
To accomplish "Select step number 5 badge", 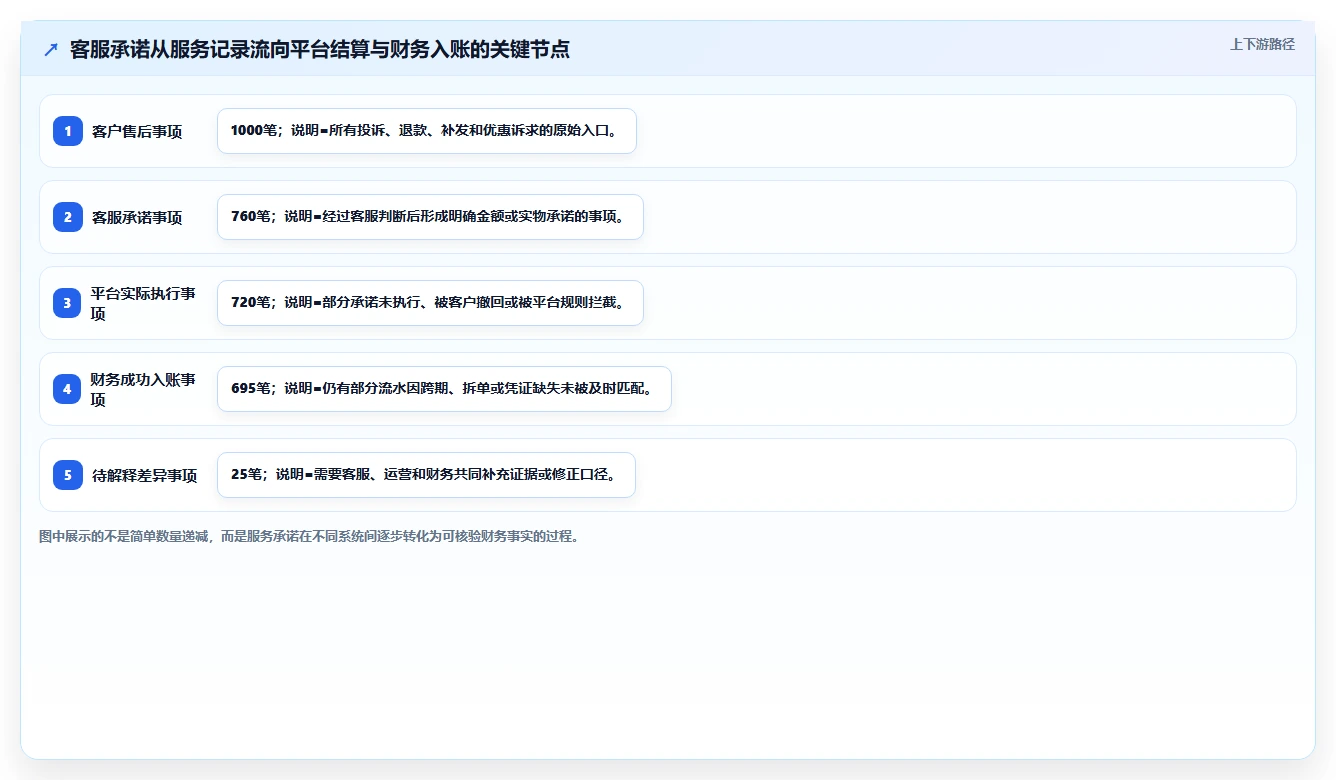I will [68, 475].
